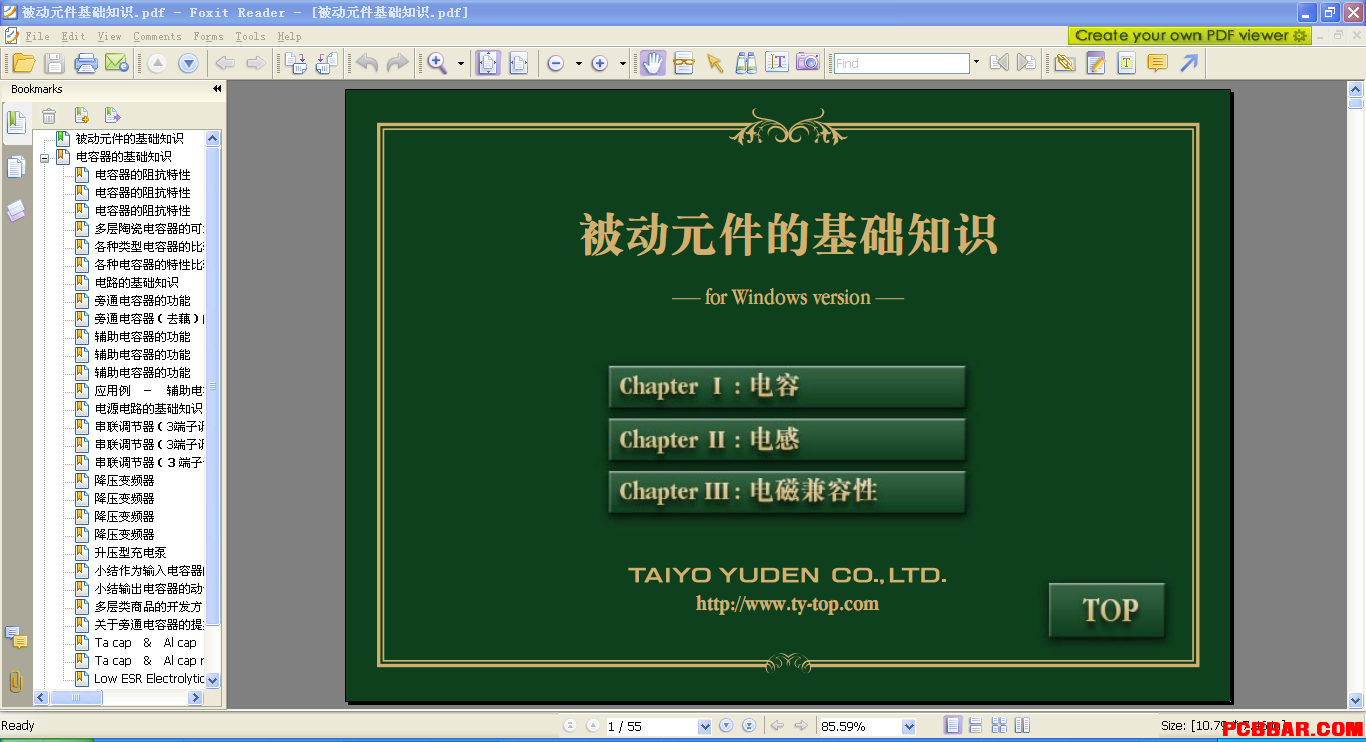Toggle Continuous page layout in the status bar
Image resolution: width=1366 pixels, height=742 pixels.
click(x=975, y=725)
